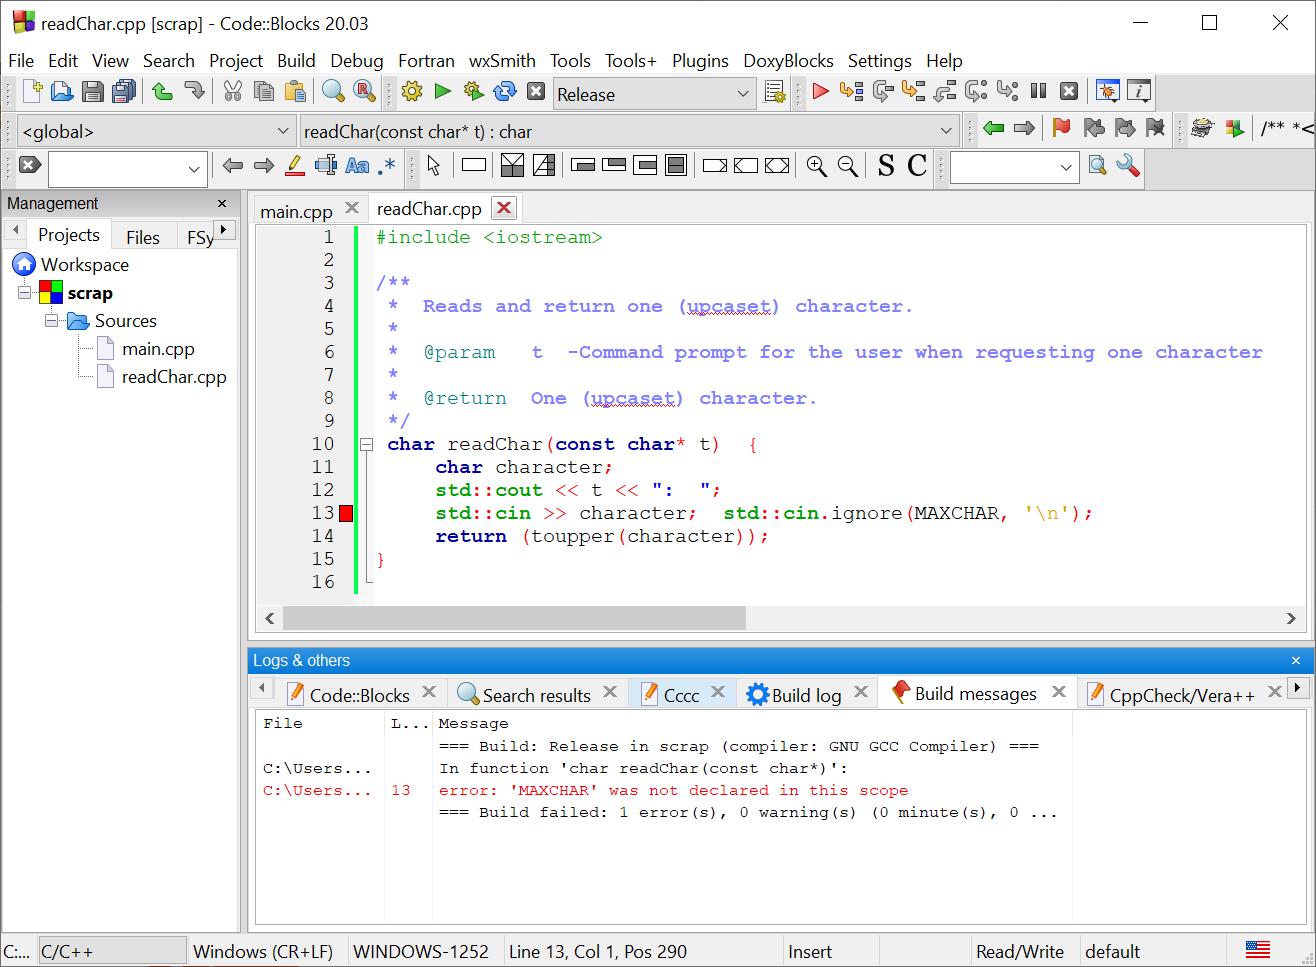Open the debugging windows bug icon

[1107, 92]
